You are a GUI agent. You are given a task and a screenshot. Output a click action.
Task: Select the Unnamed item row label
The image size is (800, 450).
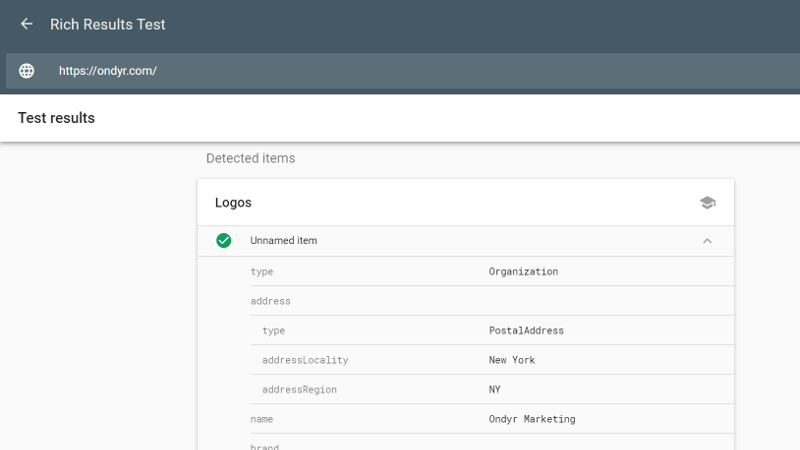(x=284, y=240)
